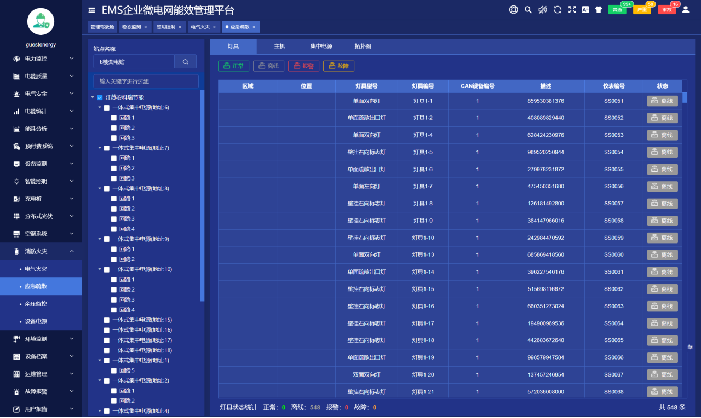The height and width of the screenshot is (418, 701).
Task: Expand the 电力监控 sidebar menu
Action: coord(38,59)
